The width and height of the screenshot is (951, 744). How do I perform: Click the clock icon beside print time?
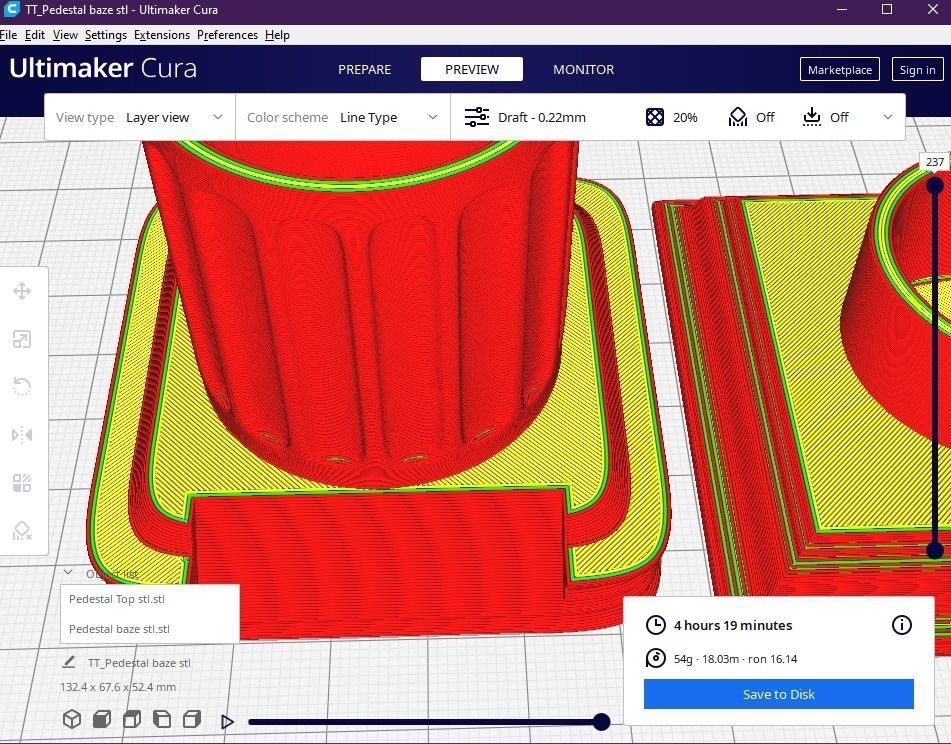pyautogui.click(x=656, y=625)
